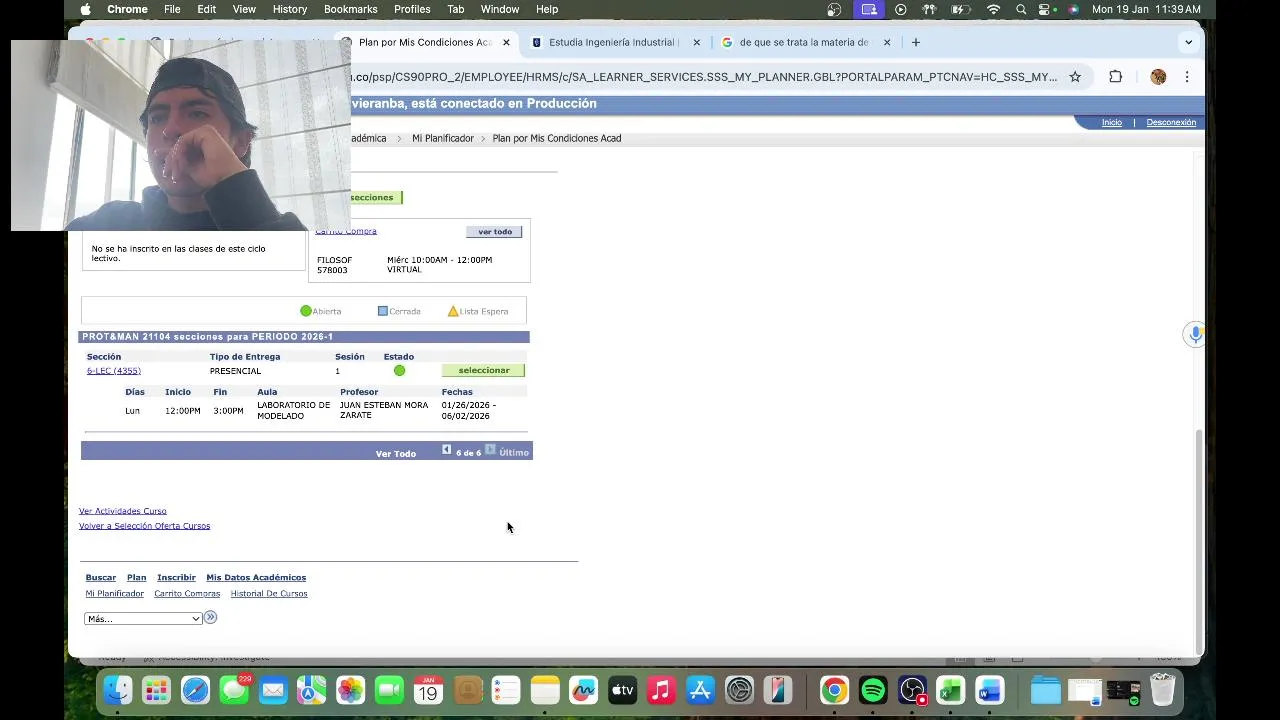1280x720 pixels.
Task: Open the Más... dropdown
Action: pyautogui.click(x=143, y=619)
